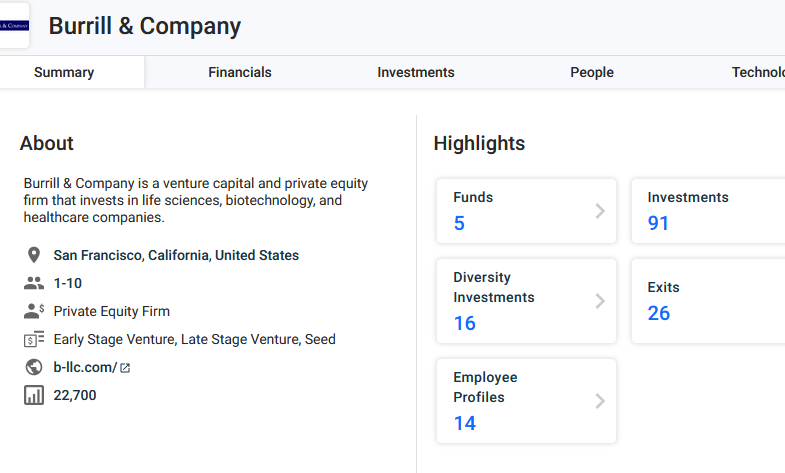This screenshot has width=785, height=473.
Task: Open the Diversity Investments card
Action: 526,301
